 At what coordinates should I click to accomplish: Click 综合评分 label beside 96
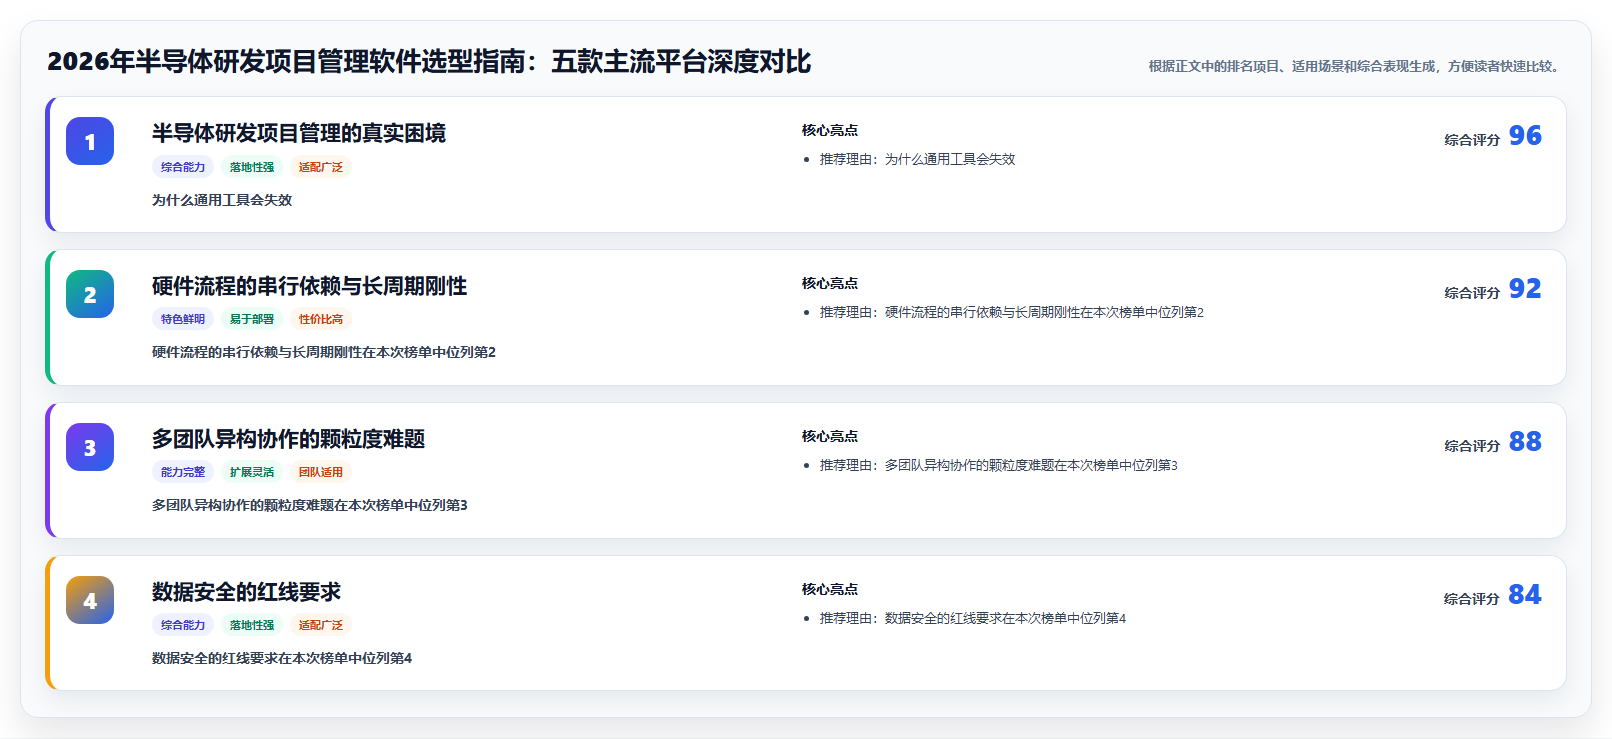click(1472, 140)
